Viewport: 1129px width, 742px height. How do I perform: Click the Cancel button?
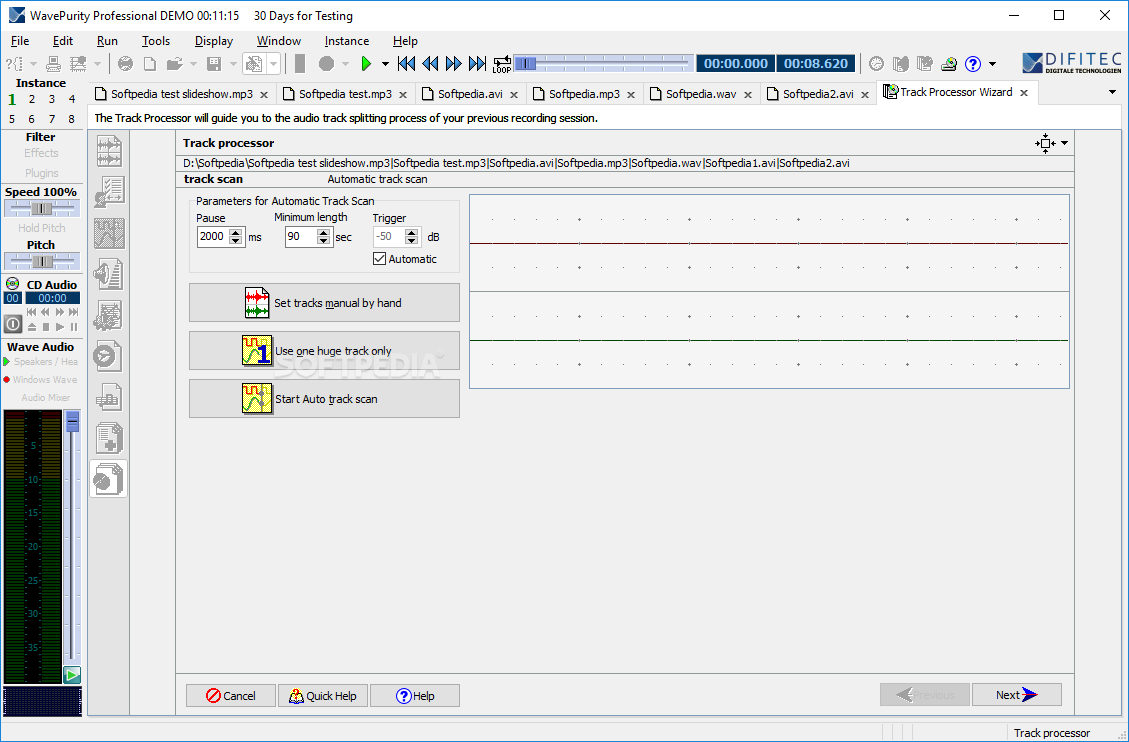[x=230, y=695]
